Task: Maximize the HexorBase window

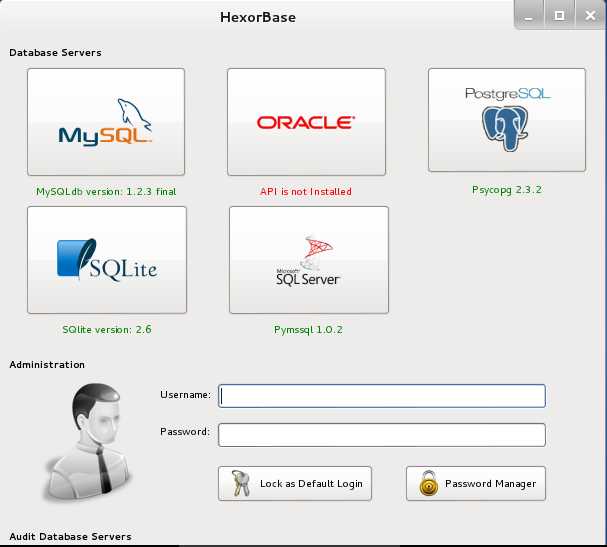Action: (x=559, y=15)
